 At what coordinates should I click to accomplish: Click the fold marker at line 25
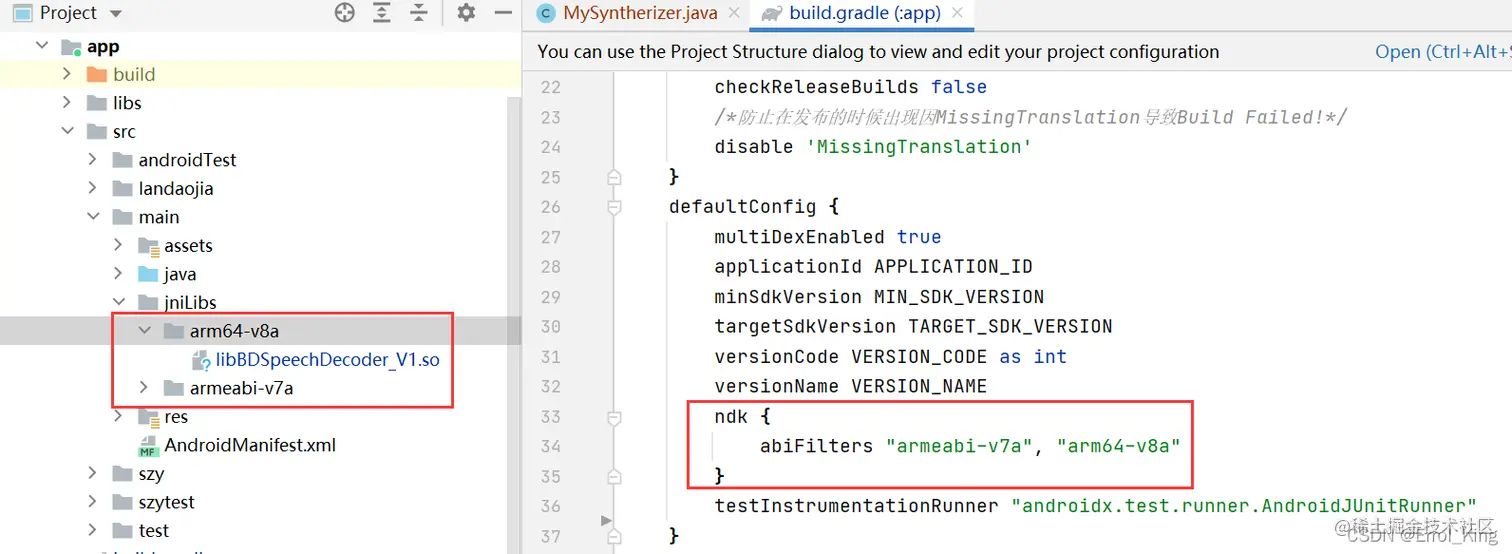(614, 177)
